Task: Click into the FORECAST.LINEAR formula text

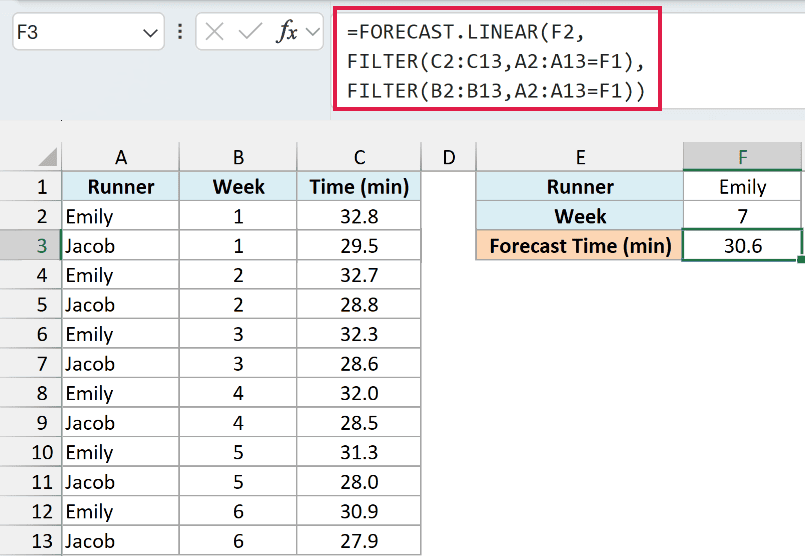Action: [x=496, y=61]
